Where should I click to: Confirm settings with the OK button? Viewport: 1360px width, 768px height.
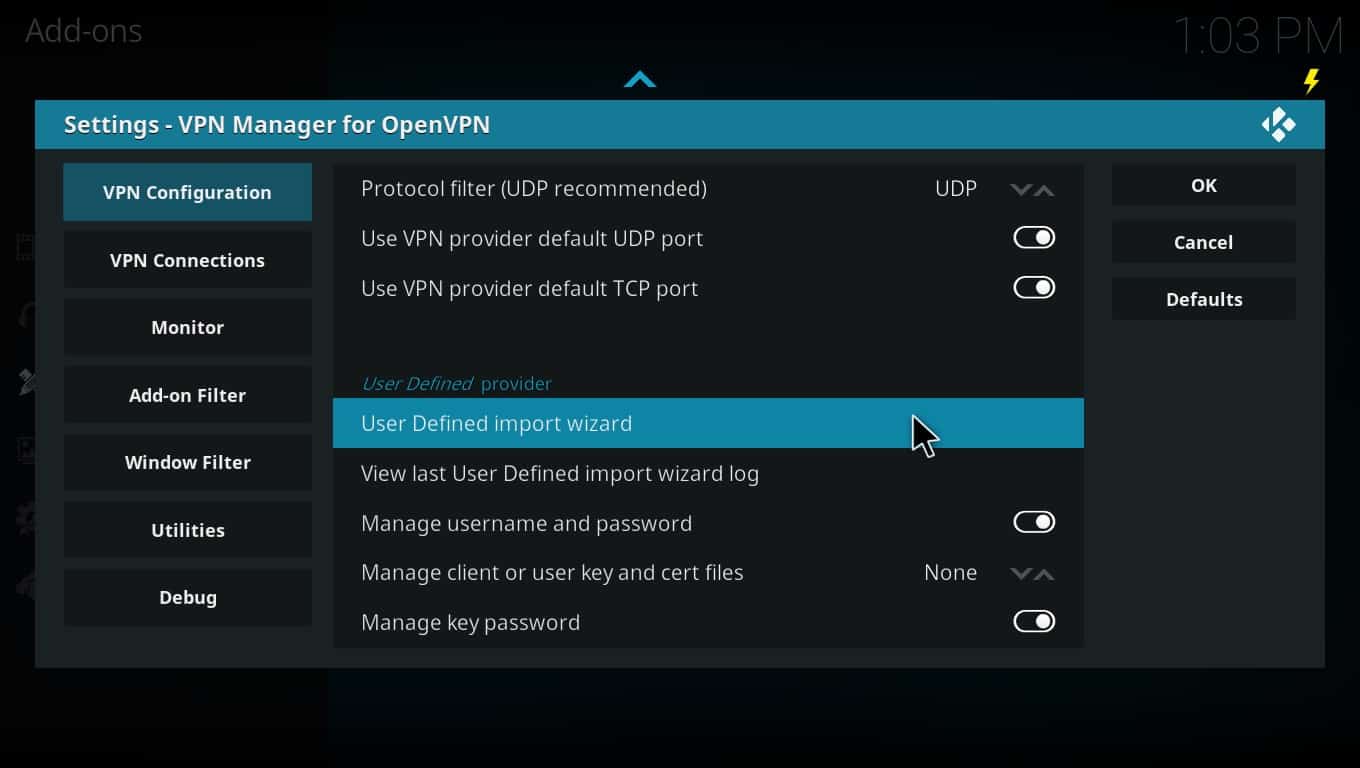click(1204, 185)
